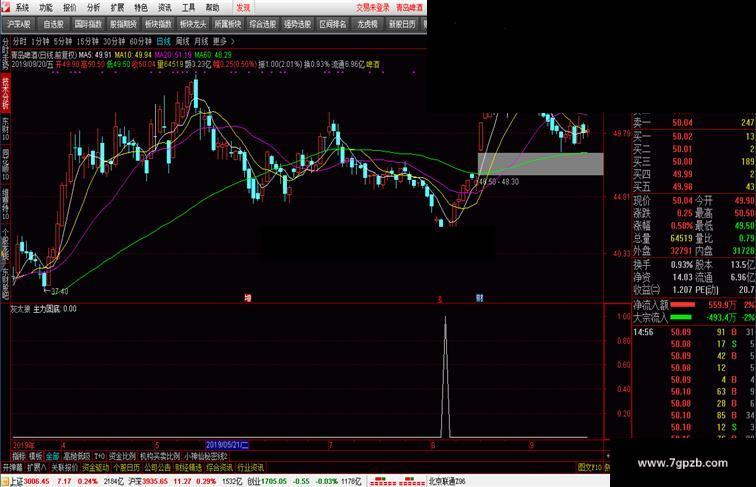Switch chart period to 15分钟
Viewport: 756px width, 487px height.
[x=87, y=41]
